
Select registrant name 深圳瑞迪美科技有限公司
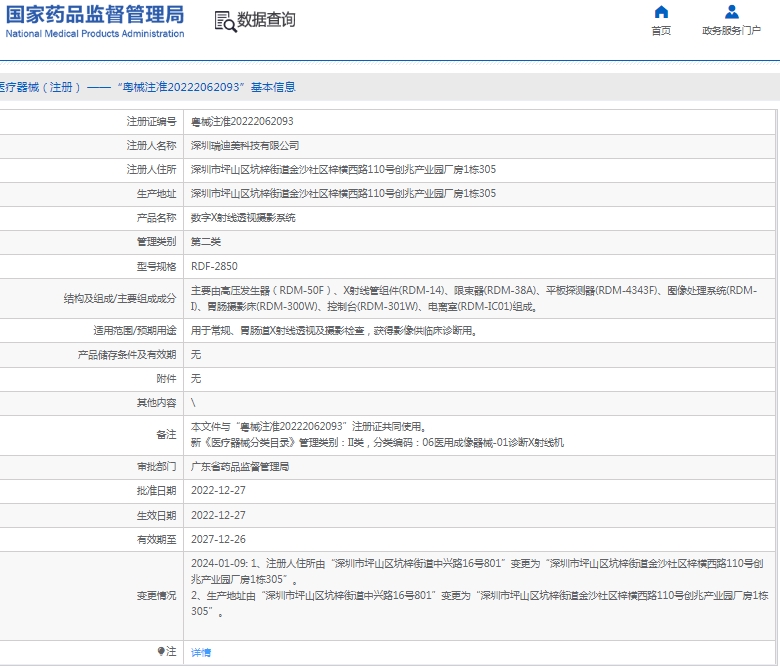point(245,145)
